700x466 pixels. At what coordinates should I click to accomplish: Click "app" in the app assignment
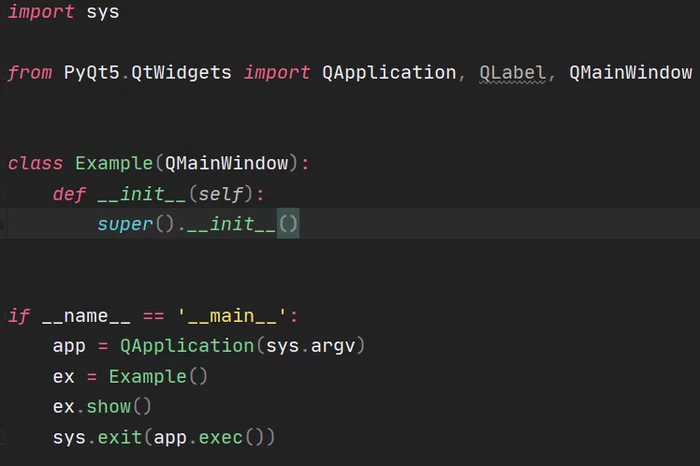[69, 346]
